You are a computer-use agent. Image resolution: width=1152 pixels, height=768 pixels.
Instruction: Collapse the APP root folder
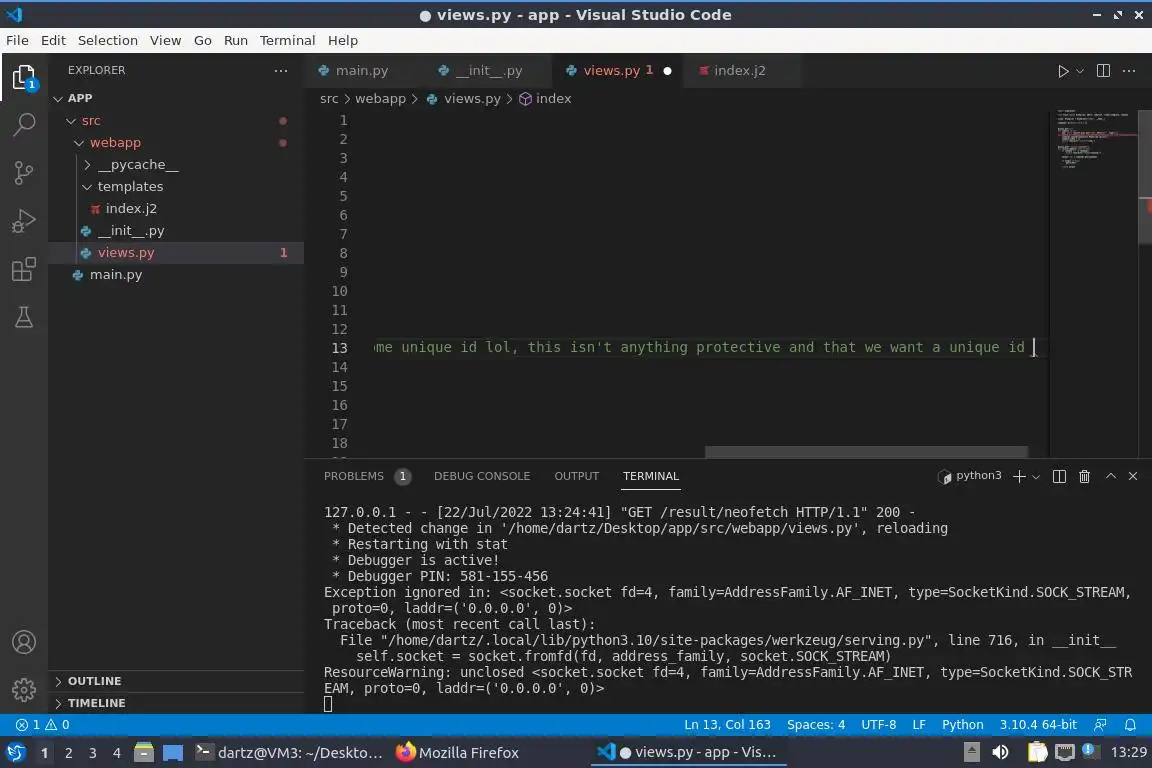[176, 98]
